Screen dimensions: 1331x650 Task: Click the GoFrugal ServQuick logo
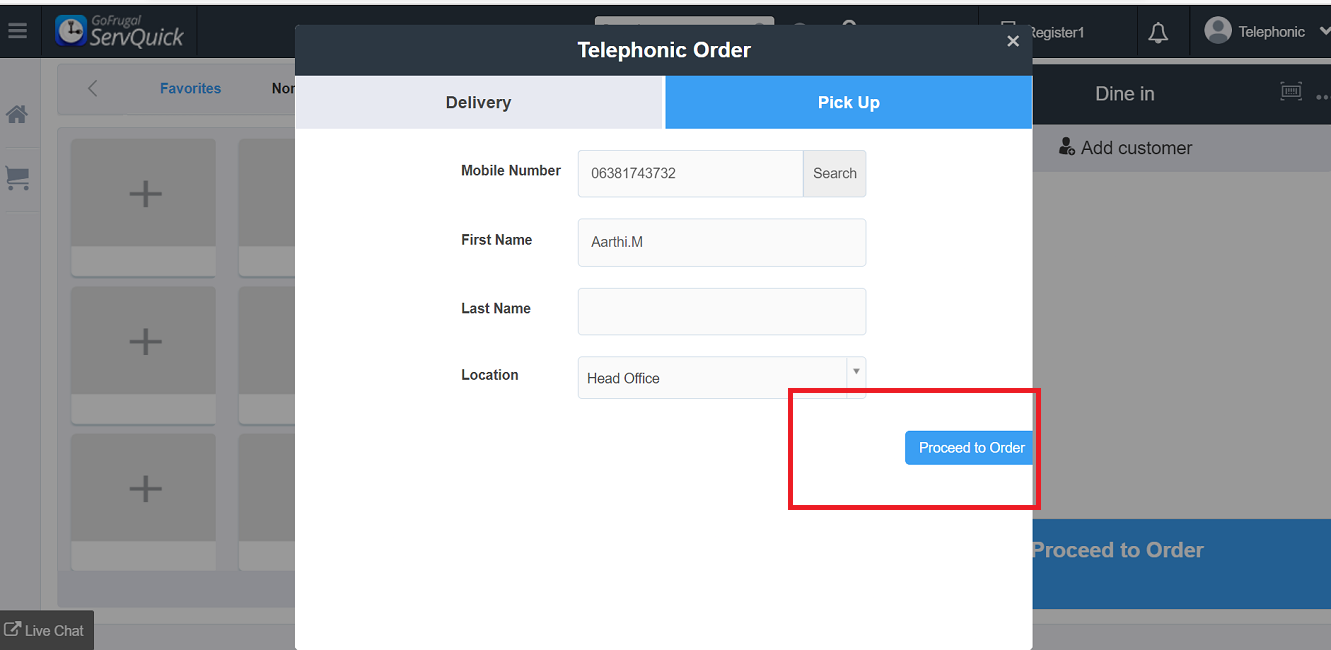121,31
